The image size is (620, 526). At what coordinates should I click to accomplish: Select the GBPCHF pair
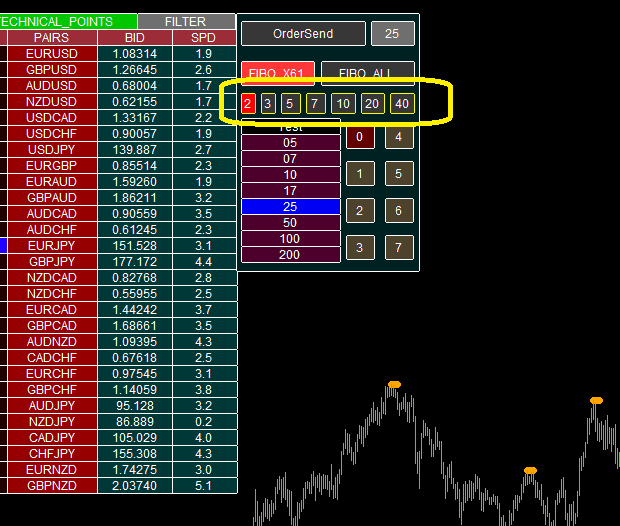click(52, 390)
